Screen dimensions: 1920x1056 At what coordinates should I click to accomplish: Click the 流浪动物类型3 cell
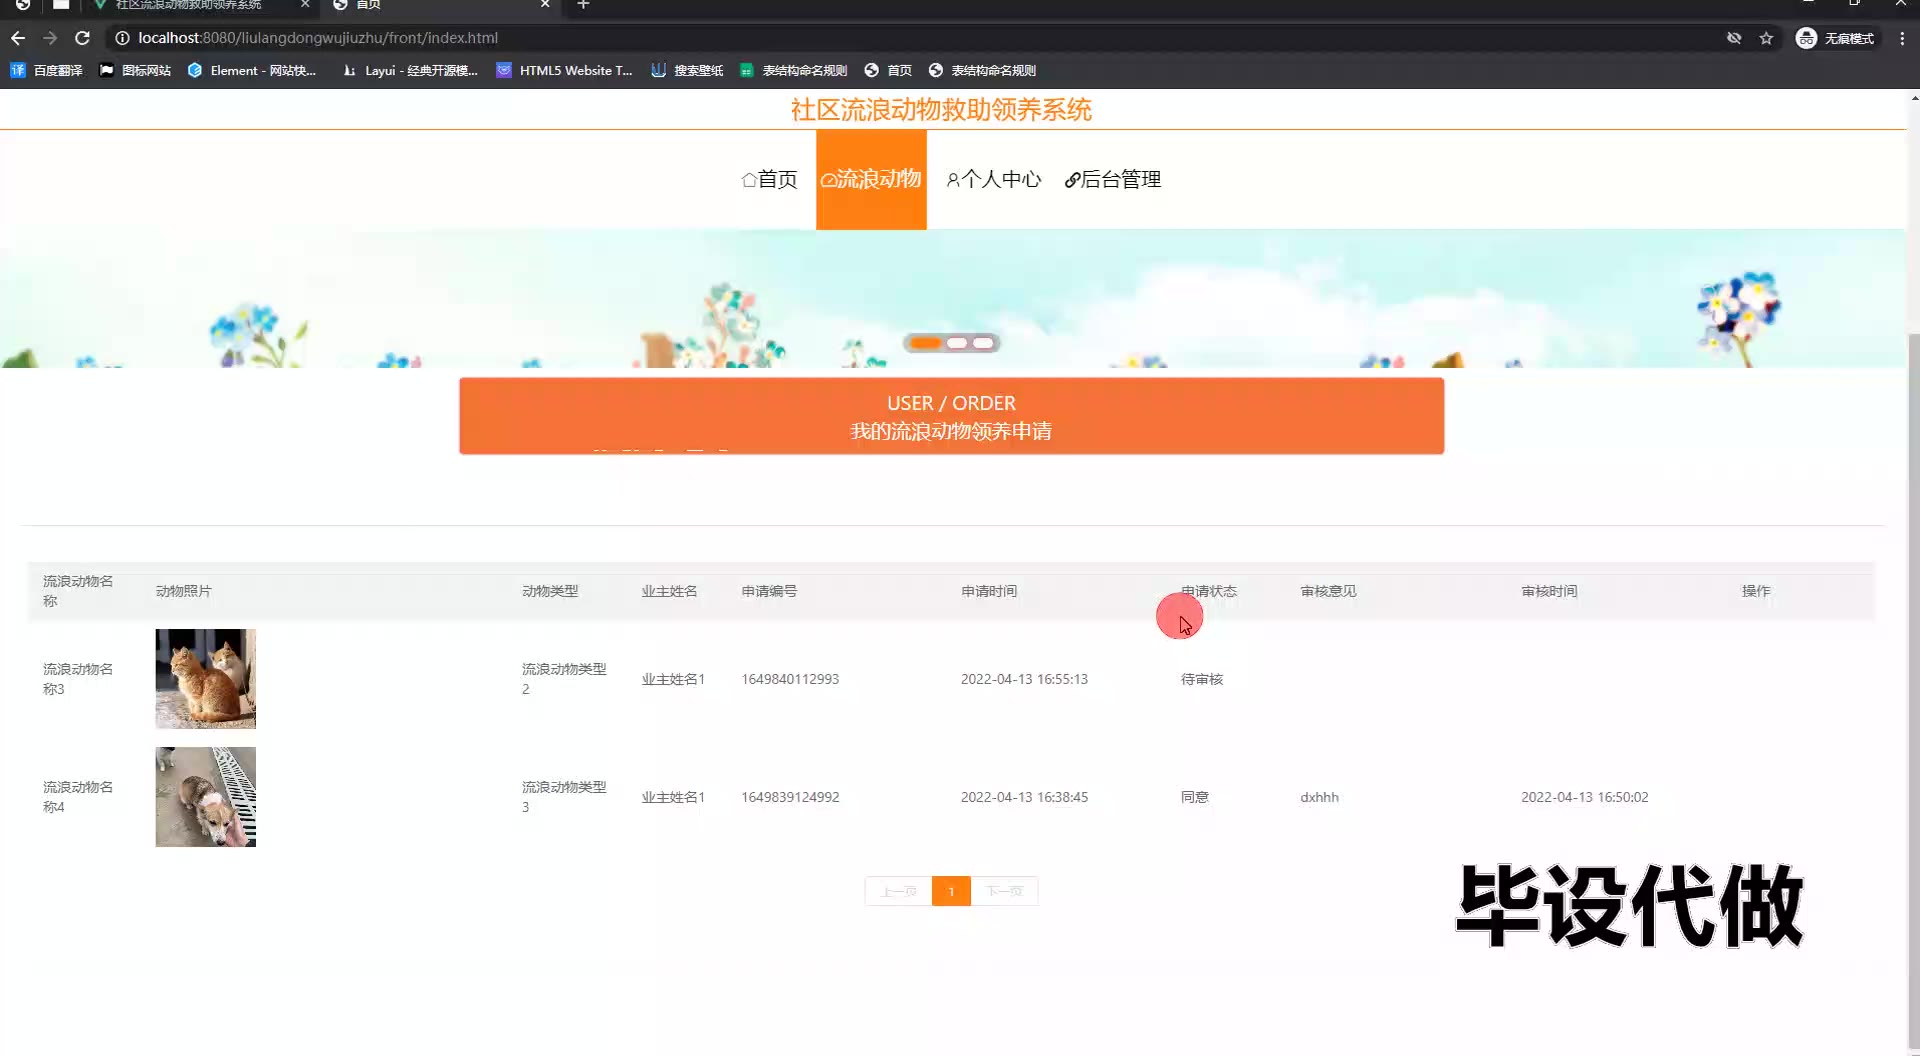564,797
